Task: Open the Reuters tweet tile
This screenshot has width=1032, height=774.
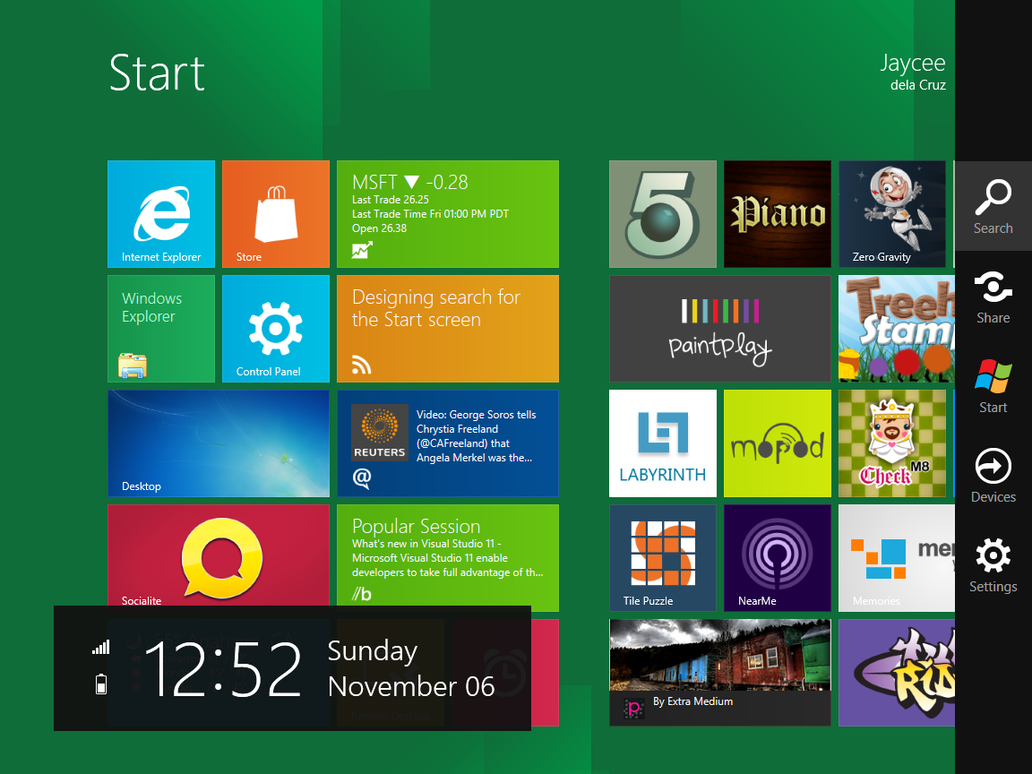Action: pyautogui.click(x=448, y=443)
